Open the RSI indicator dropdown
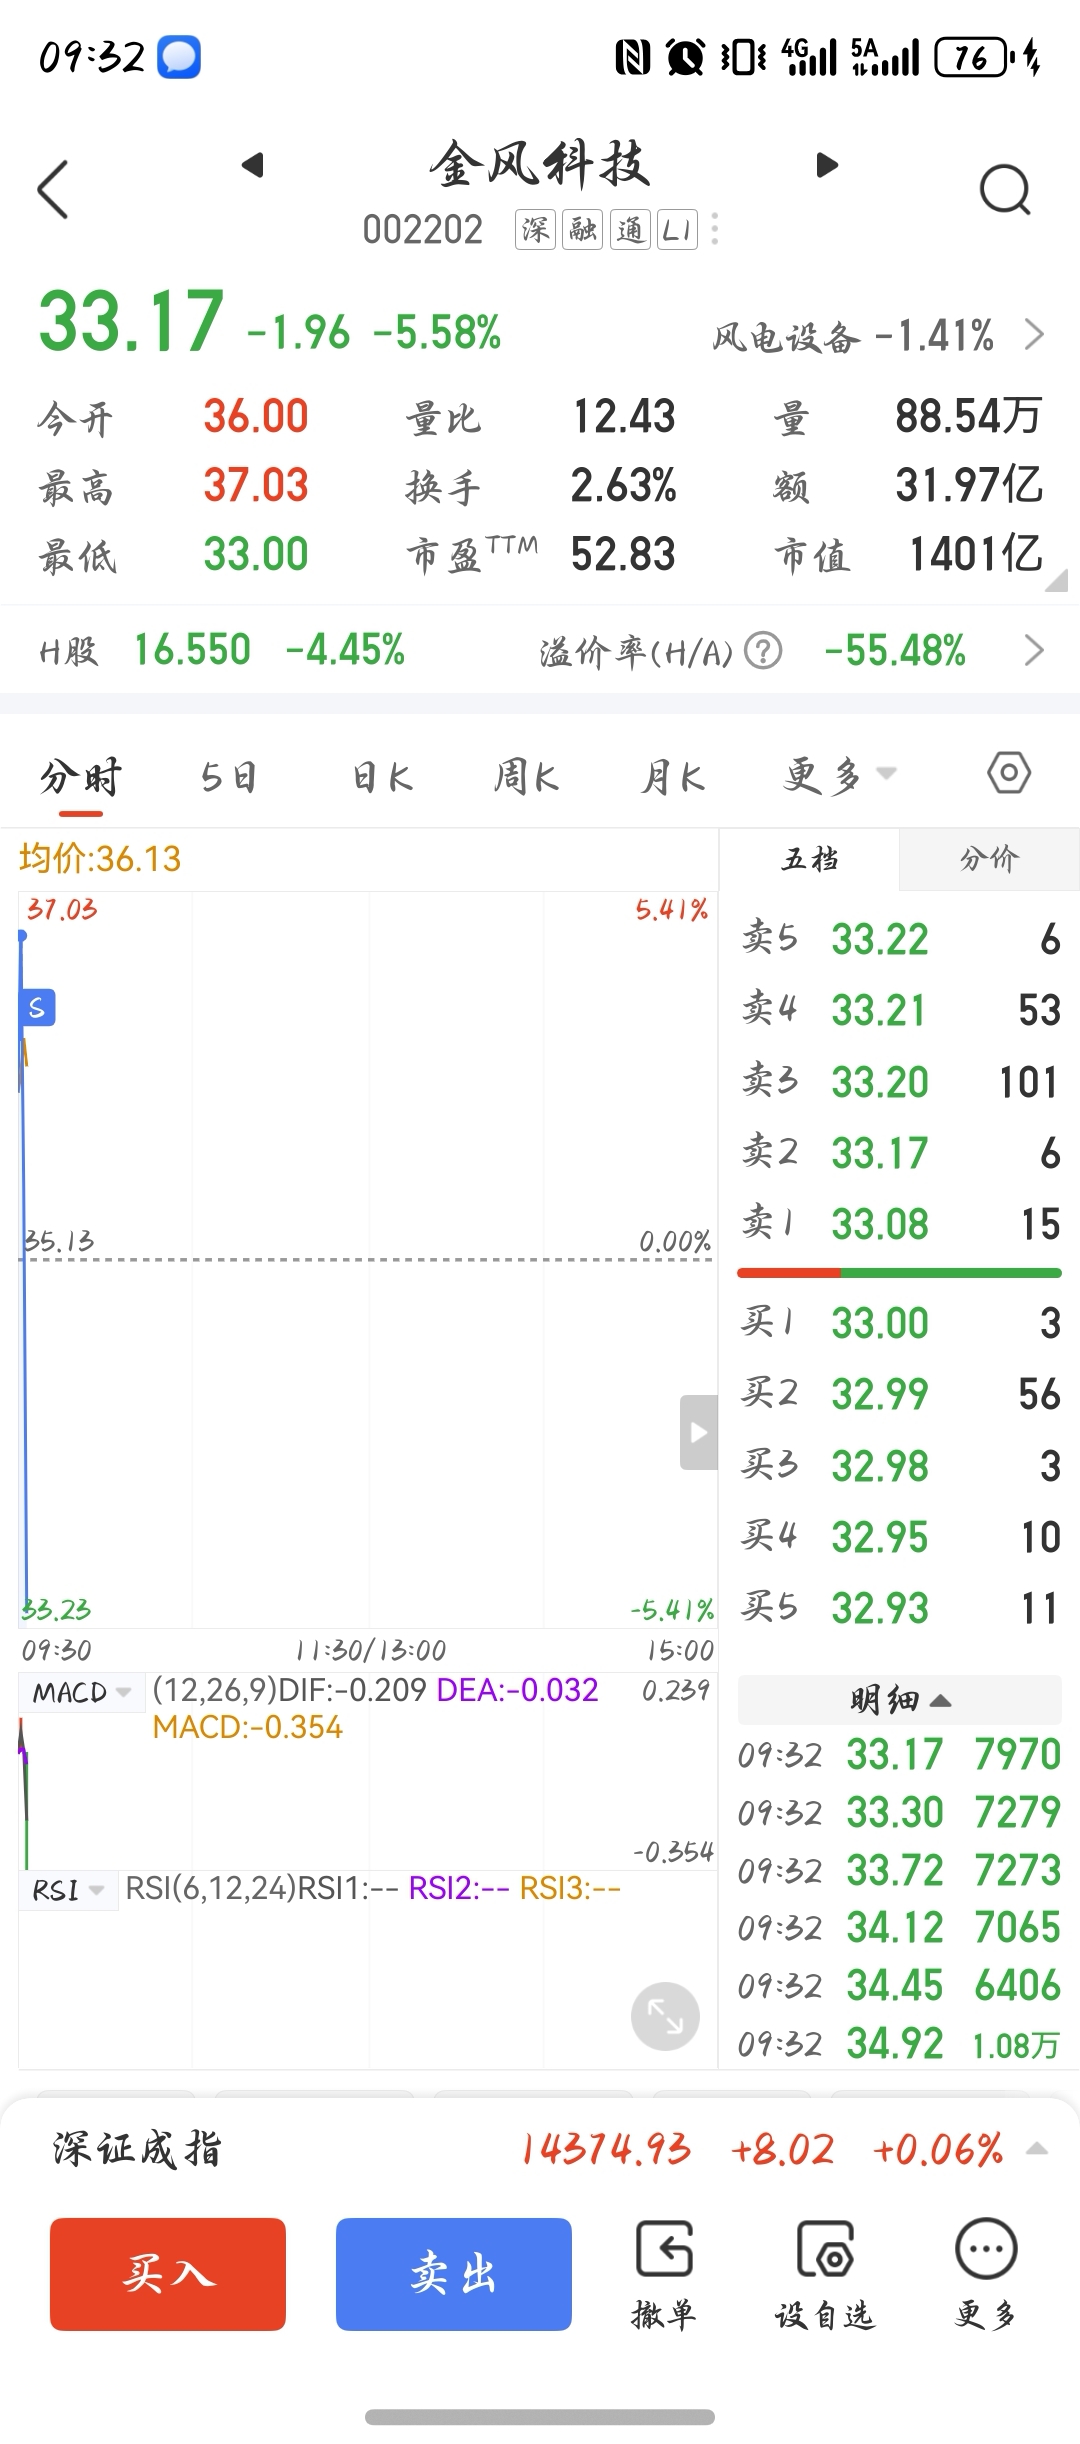 click(68, 1890)
